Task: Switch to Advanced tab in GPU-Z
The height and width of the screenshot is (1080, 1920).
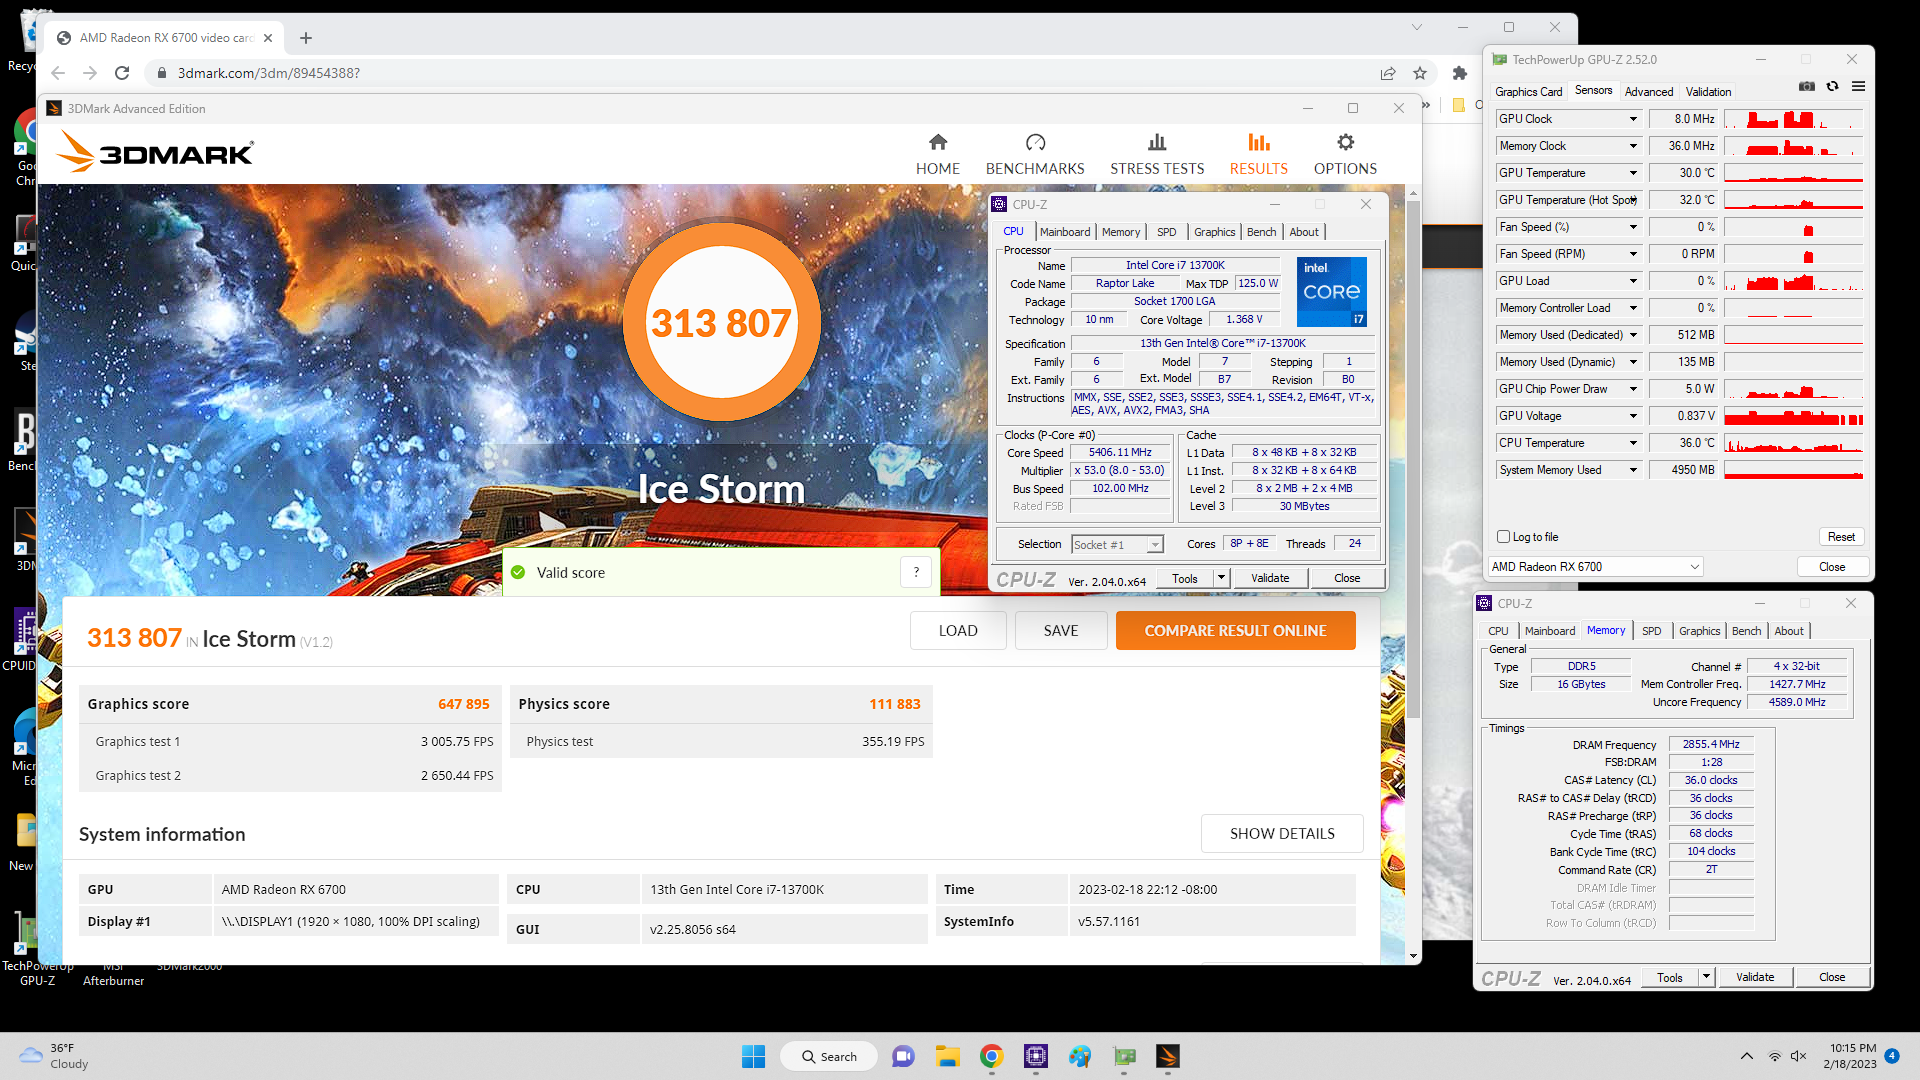Action: 1648,91
